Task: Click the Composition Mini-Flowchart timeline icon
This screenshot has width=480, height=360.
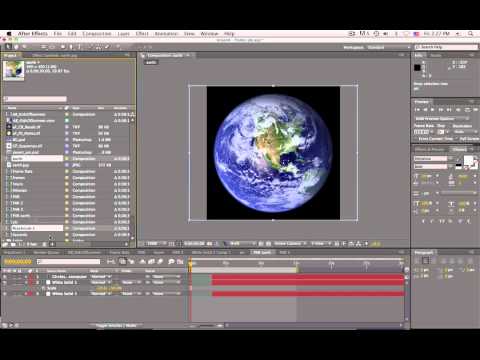Action: 111,262
